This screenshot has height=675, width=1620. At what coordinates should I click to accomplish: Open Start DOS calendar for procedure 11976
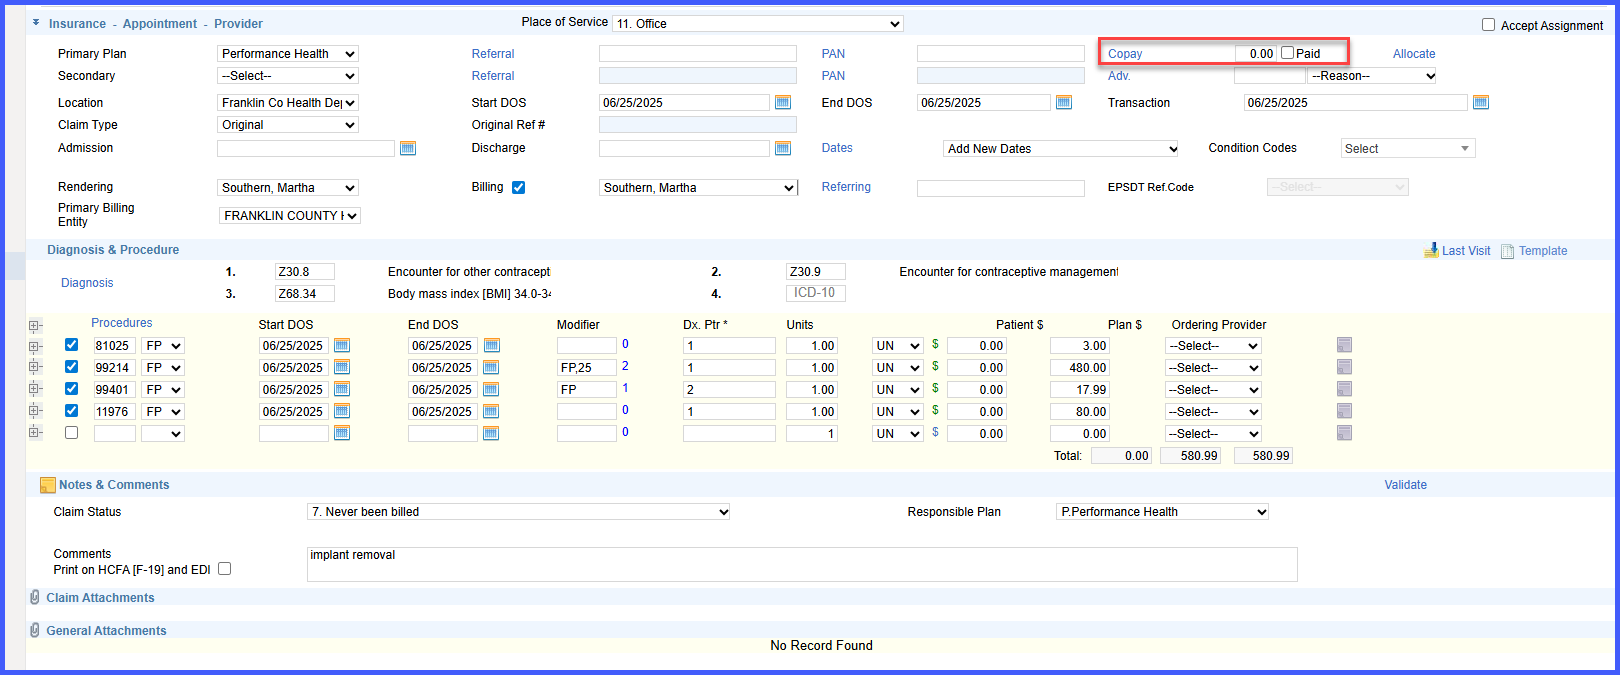pyautogui.click(x=342, y=411)
